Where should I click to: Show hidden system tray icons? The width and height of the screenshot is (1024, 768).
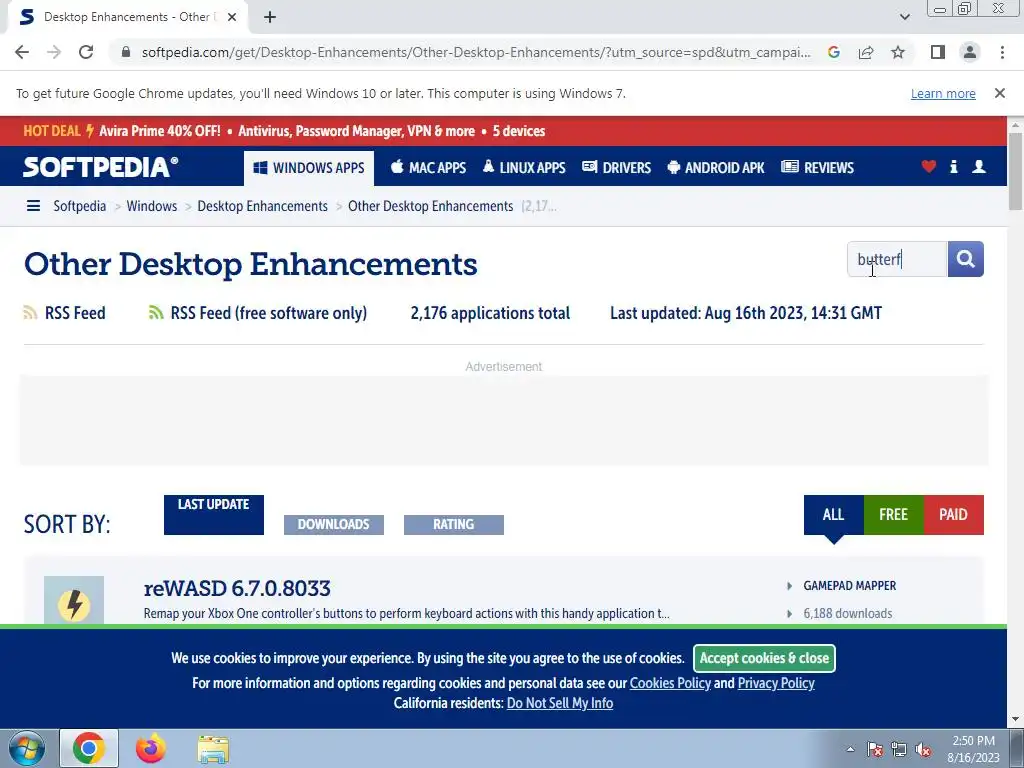point(850,749)
